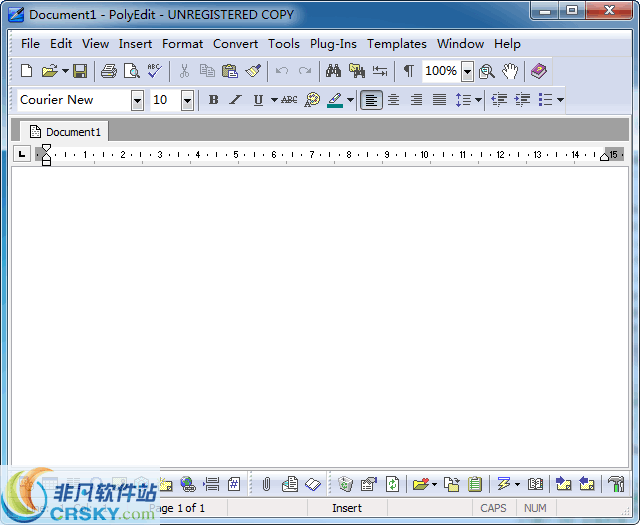The height and width of the screenshot is (525, 640).
Task: Expand the open file dropdown arrow
Action: click(x=65, y=71)
